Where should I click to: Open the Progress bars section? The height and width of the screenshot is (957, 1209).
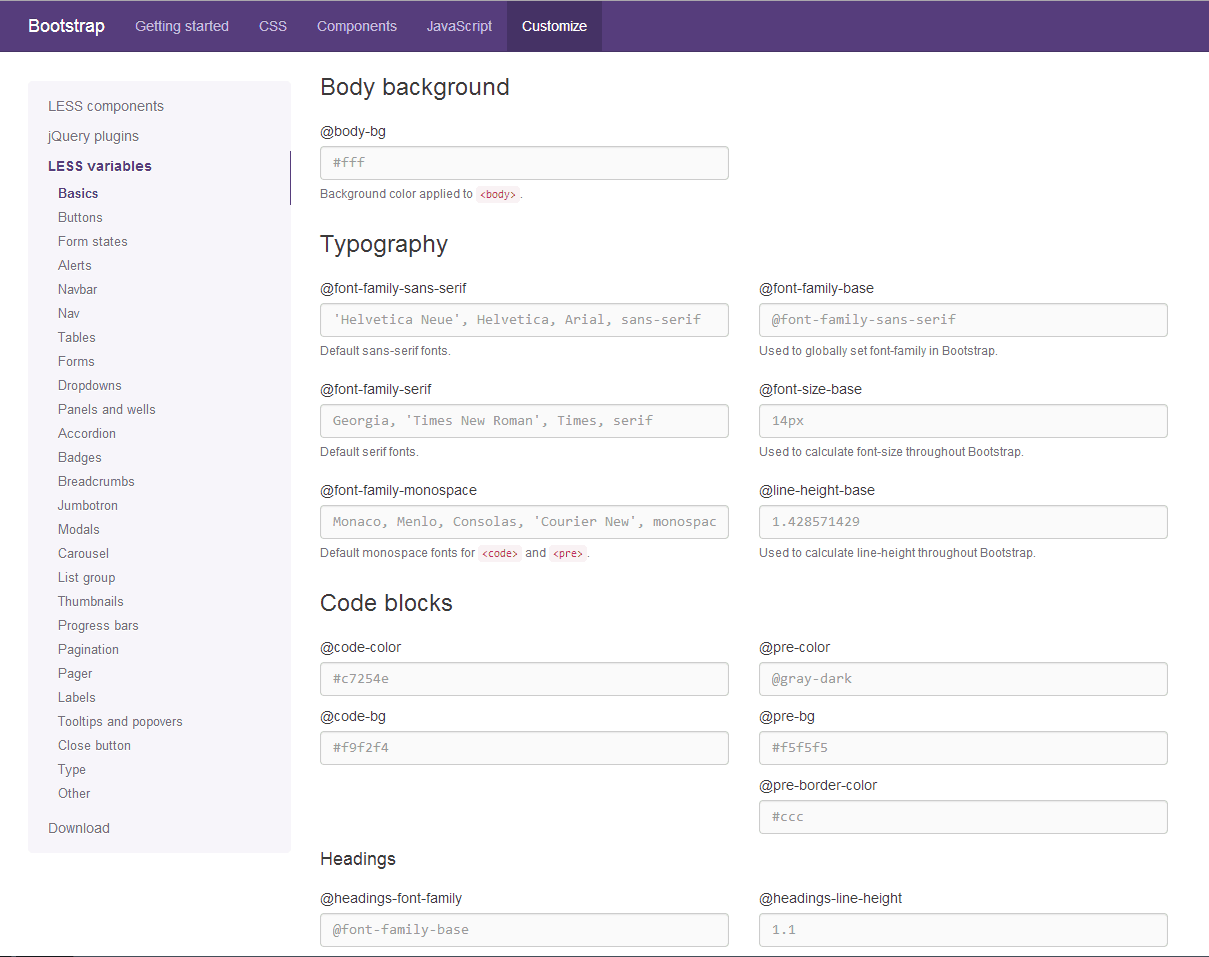98,625
